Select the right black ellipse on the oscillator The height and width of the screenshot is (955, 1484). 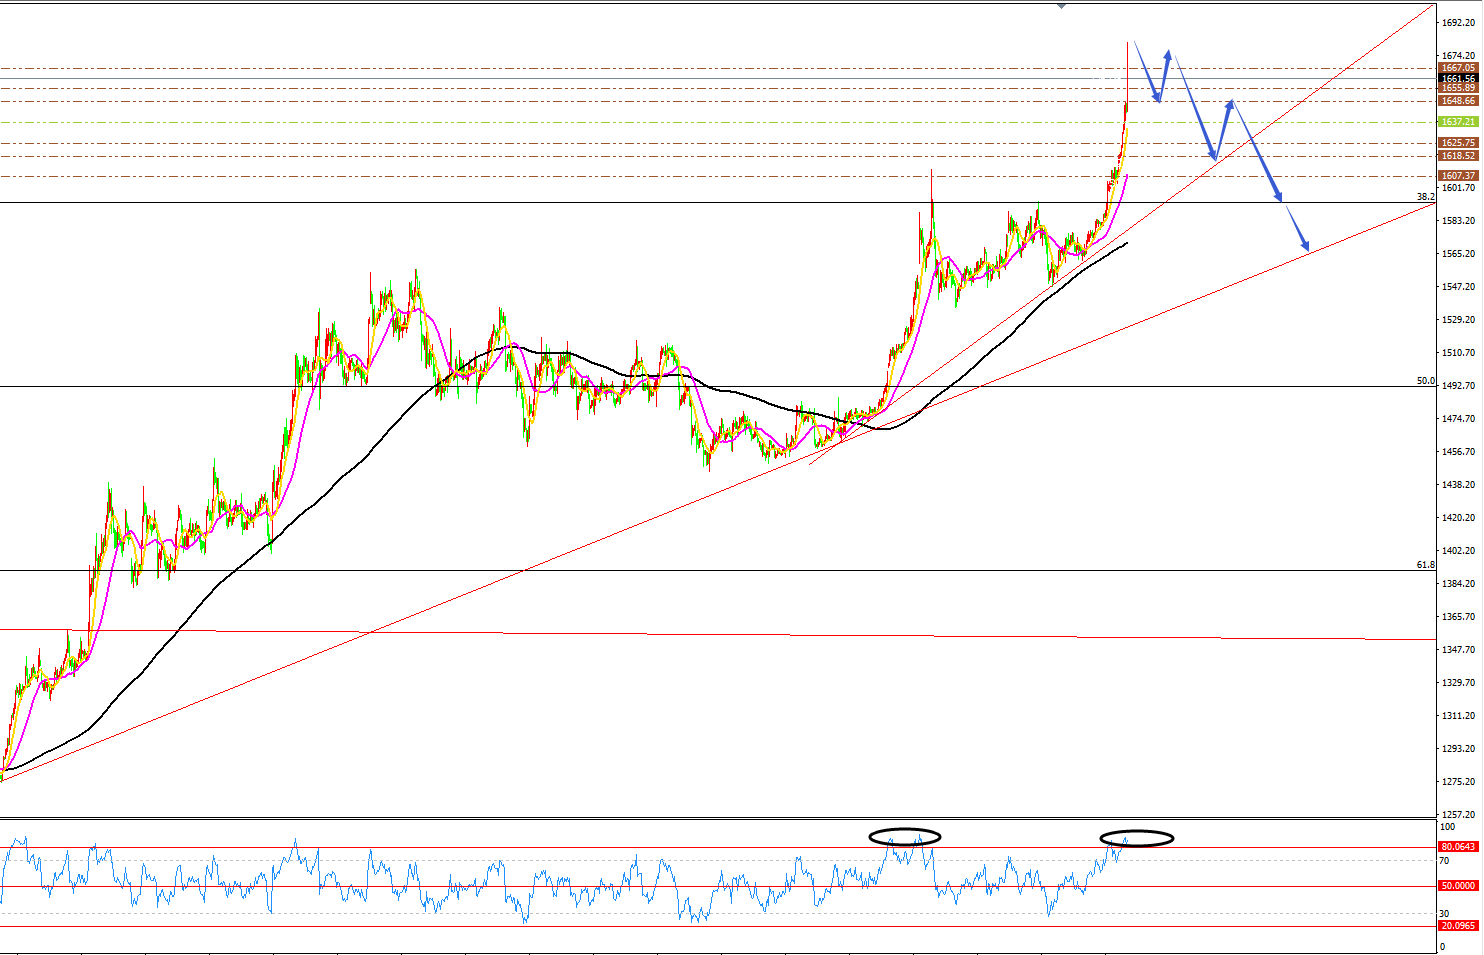point(1137,838)
